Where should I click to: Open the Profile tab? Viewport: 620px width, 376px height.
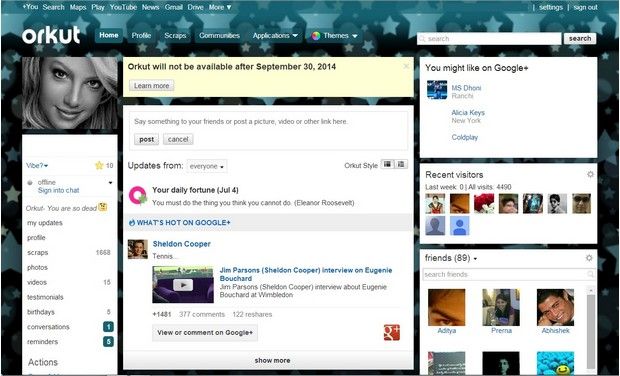coord(141,36)
